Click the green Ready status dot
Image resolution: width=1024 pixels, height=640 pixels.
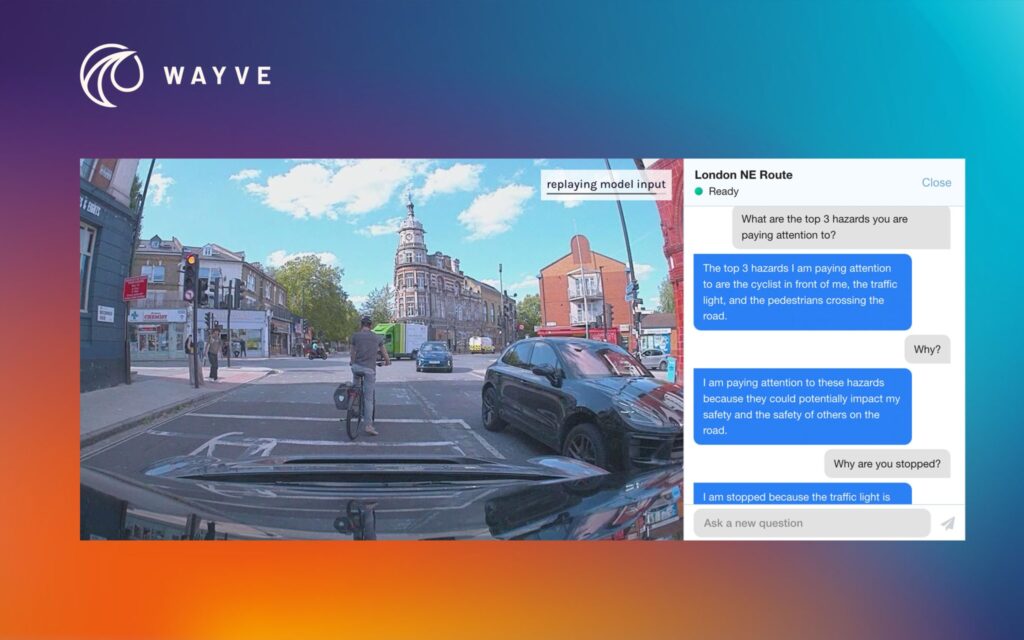699,191
